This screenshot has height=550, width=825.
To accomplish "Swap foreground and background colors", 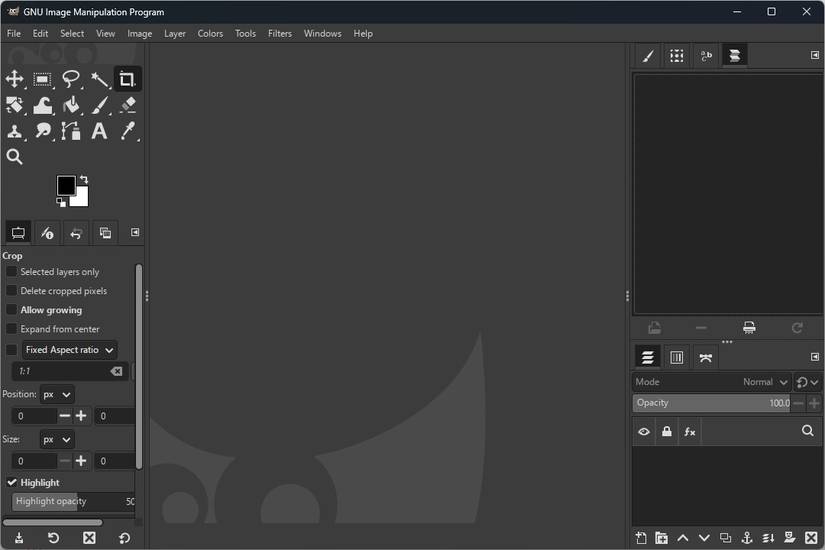I will 84,179.
